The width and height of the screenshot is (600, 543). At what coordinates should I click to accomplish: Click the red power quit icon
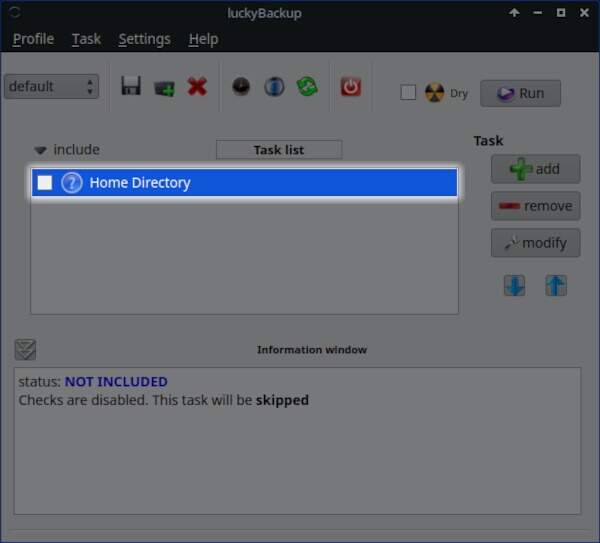pos(351,86)
